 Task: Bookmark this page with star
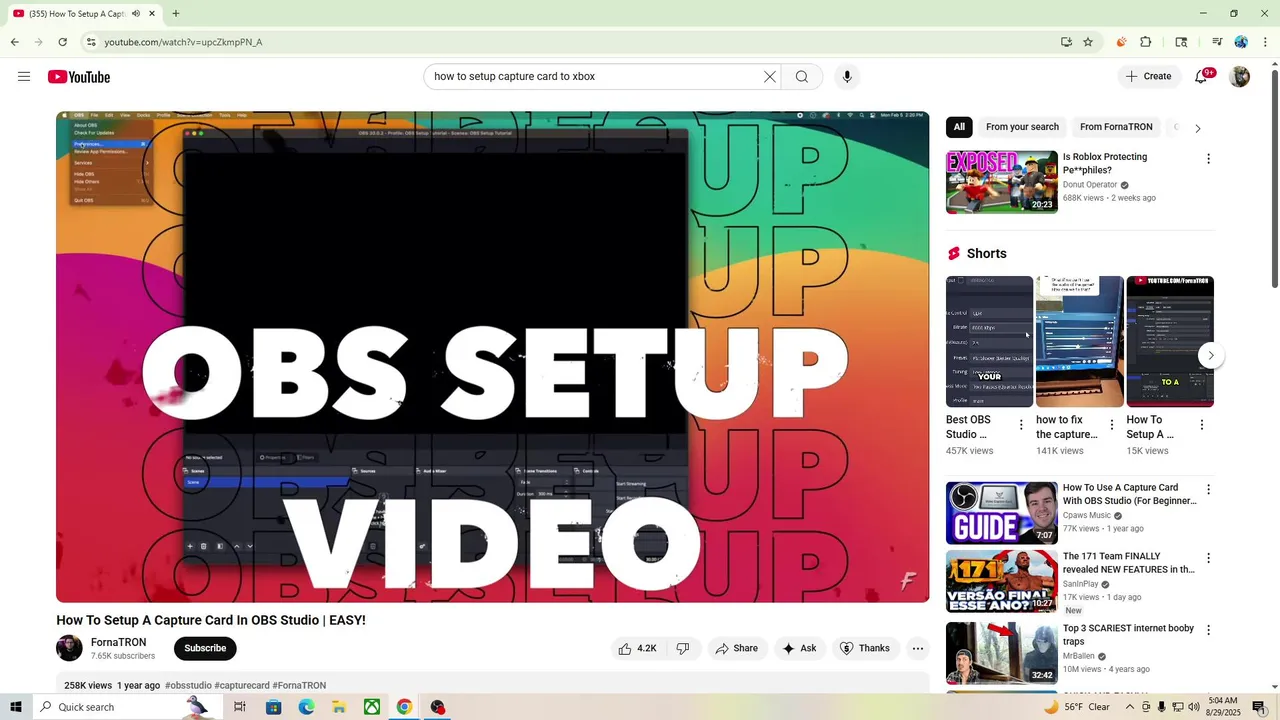1088,42
